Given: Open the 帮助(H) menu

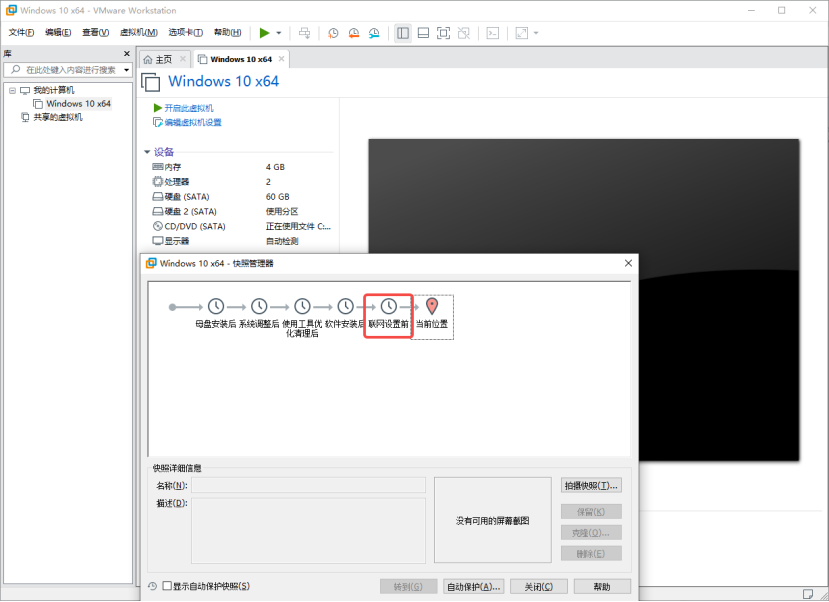Looking at the screenshot, I should pos(227,33).
